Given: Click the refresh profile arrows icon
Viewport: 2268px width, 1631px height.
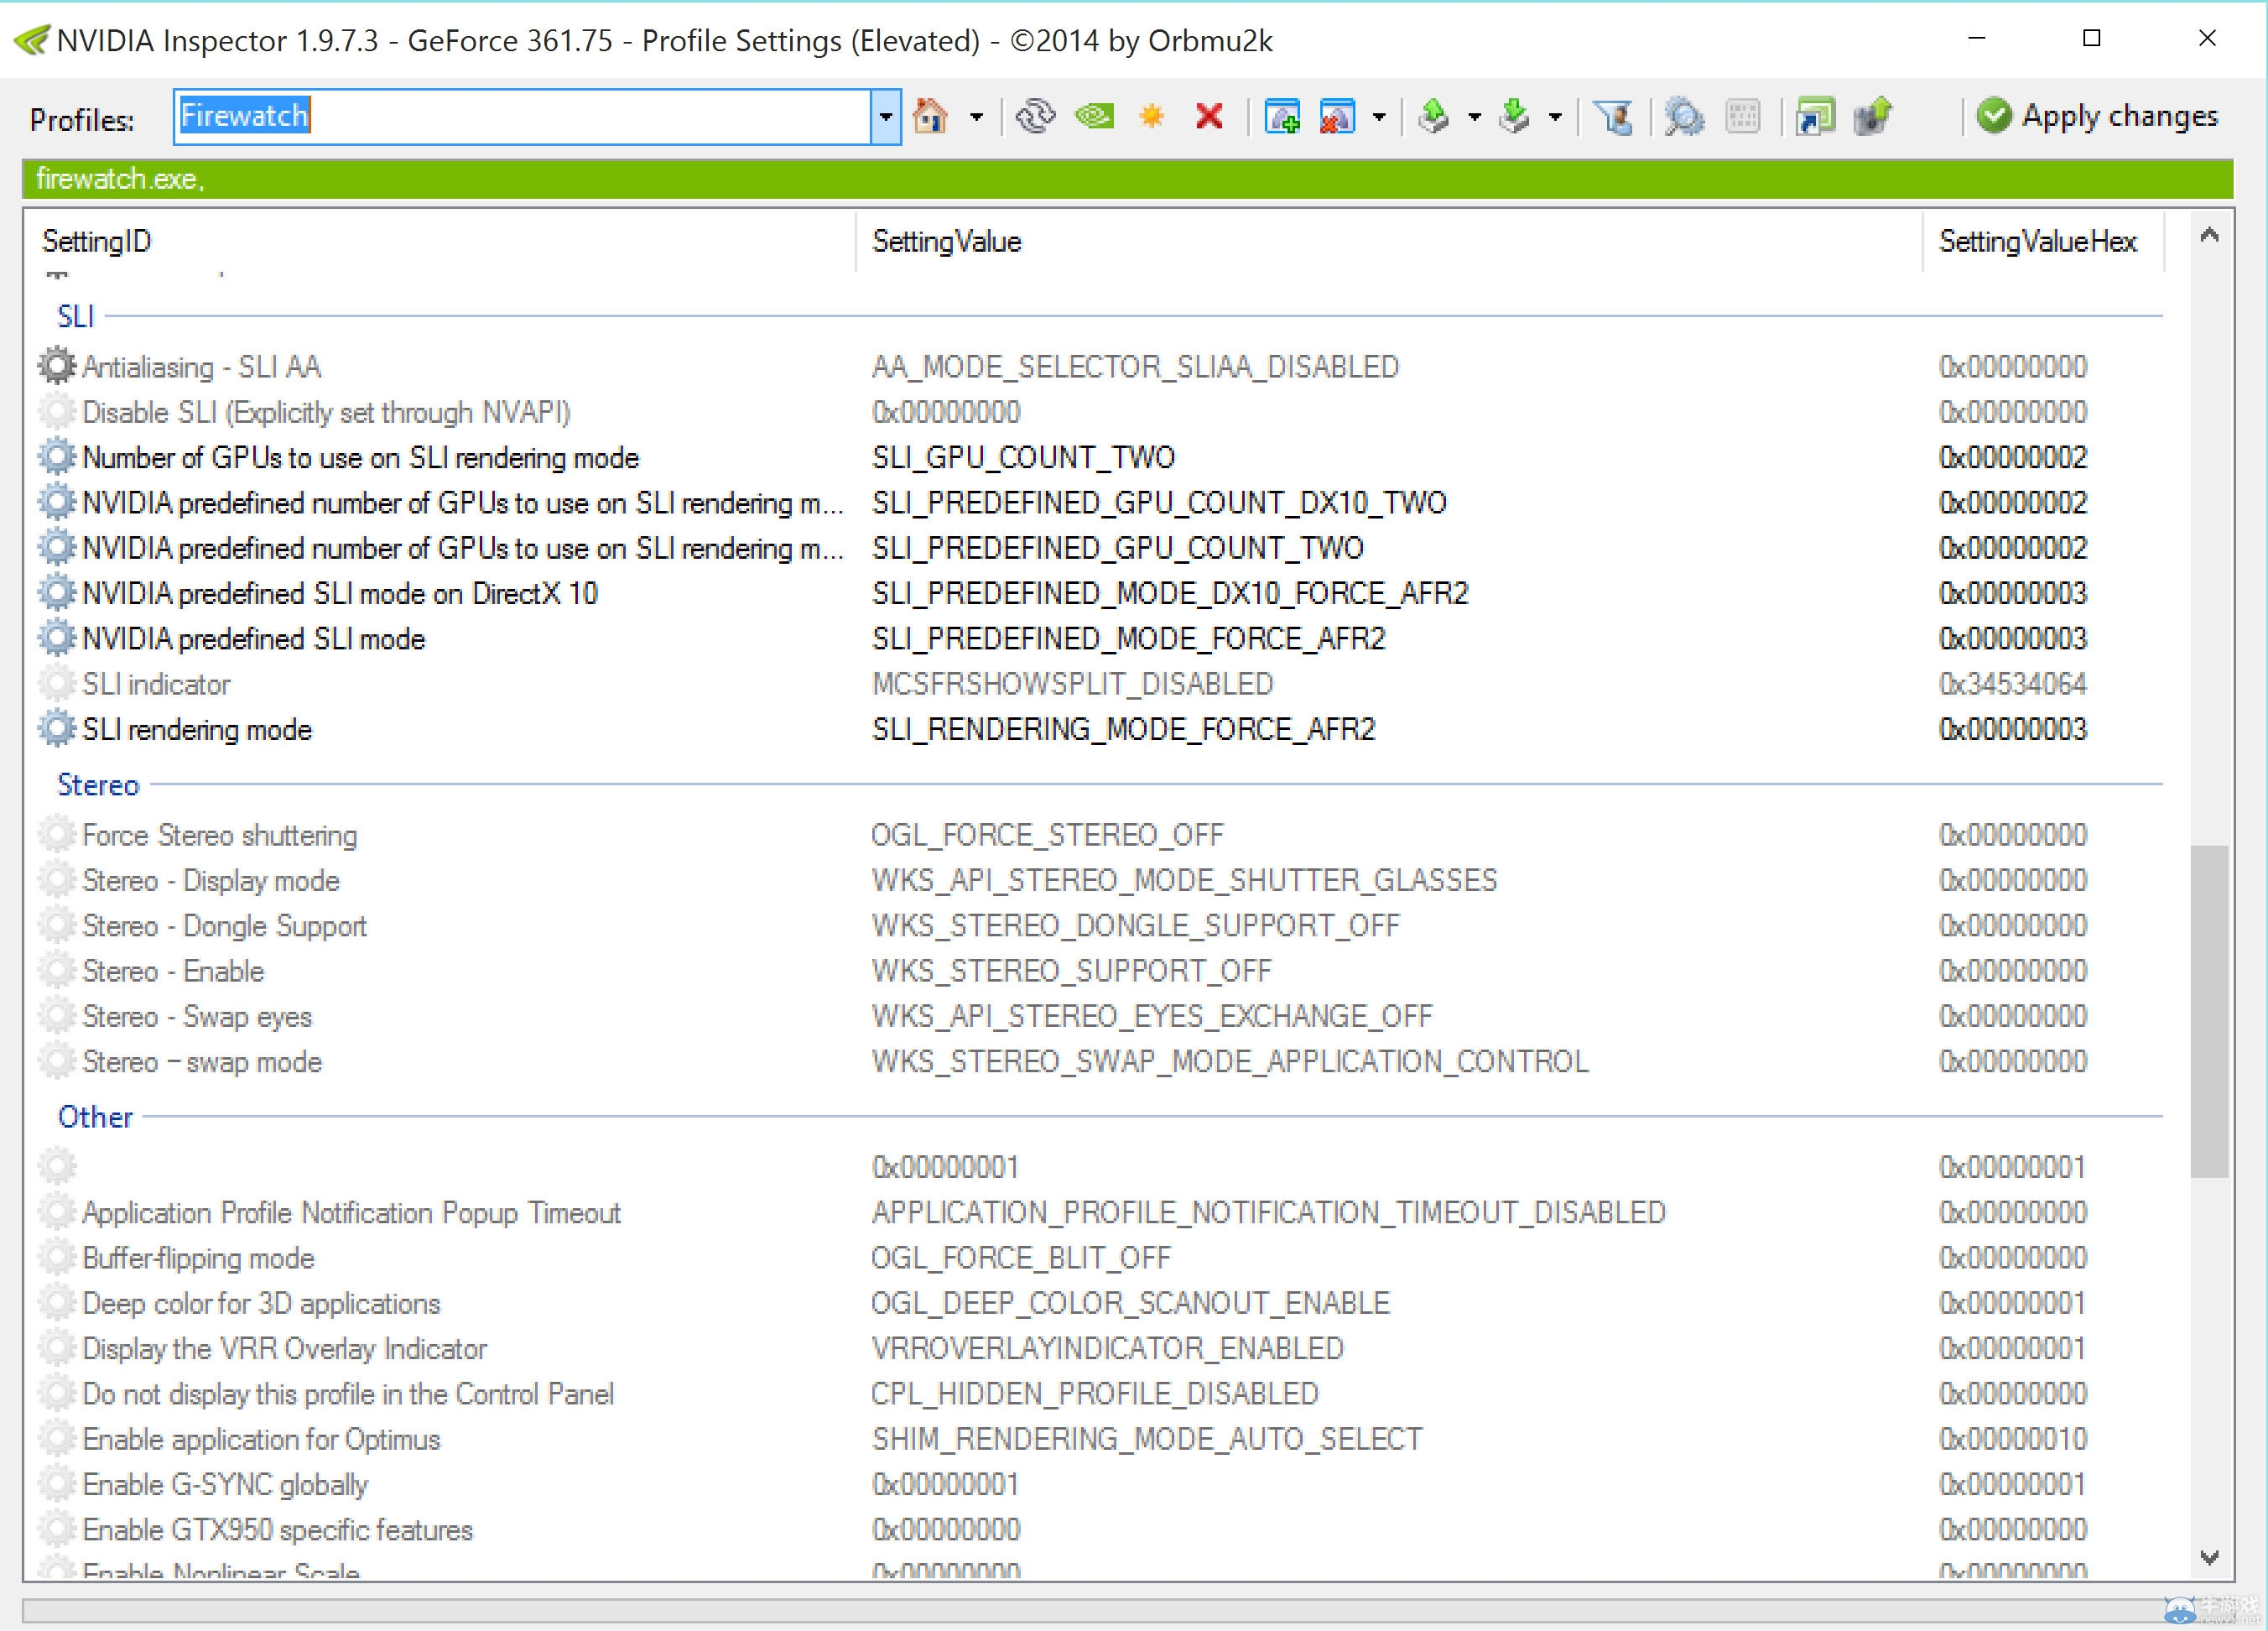Looking at the screenshot, I should coord(1035,116).
